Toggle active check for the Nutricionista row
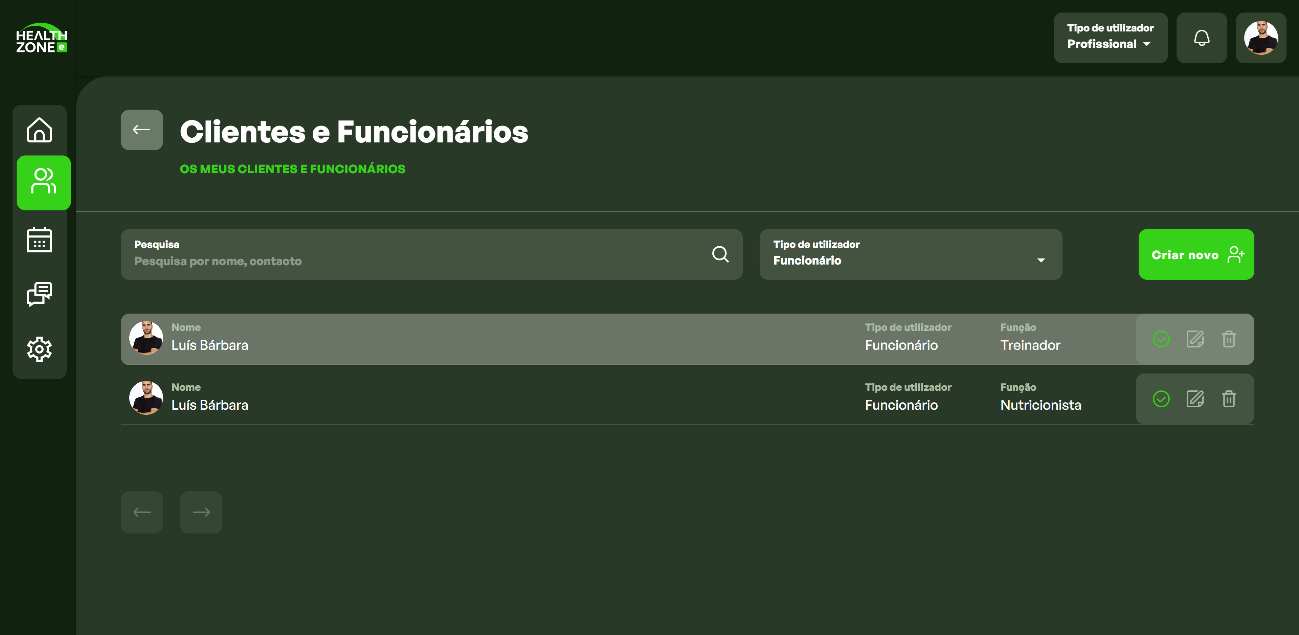 click(1161, 399)
